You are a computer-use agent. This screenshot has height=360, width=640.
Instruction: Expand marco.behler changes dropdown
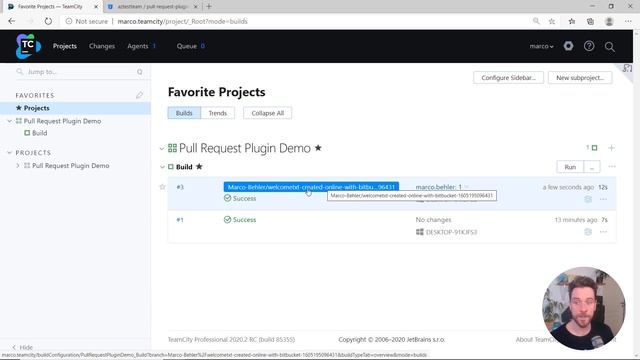(x=467, y=187)
